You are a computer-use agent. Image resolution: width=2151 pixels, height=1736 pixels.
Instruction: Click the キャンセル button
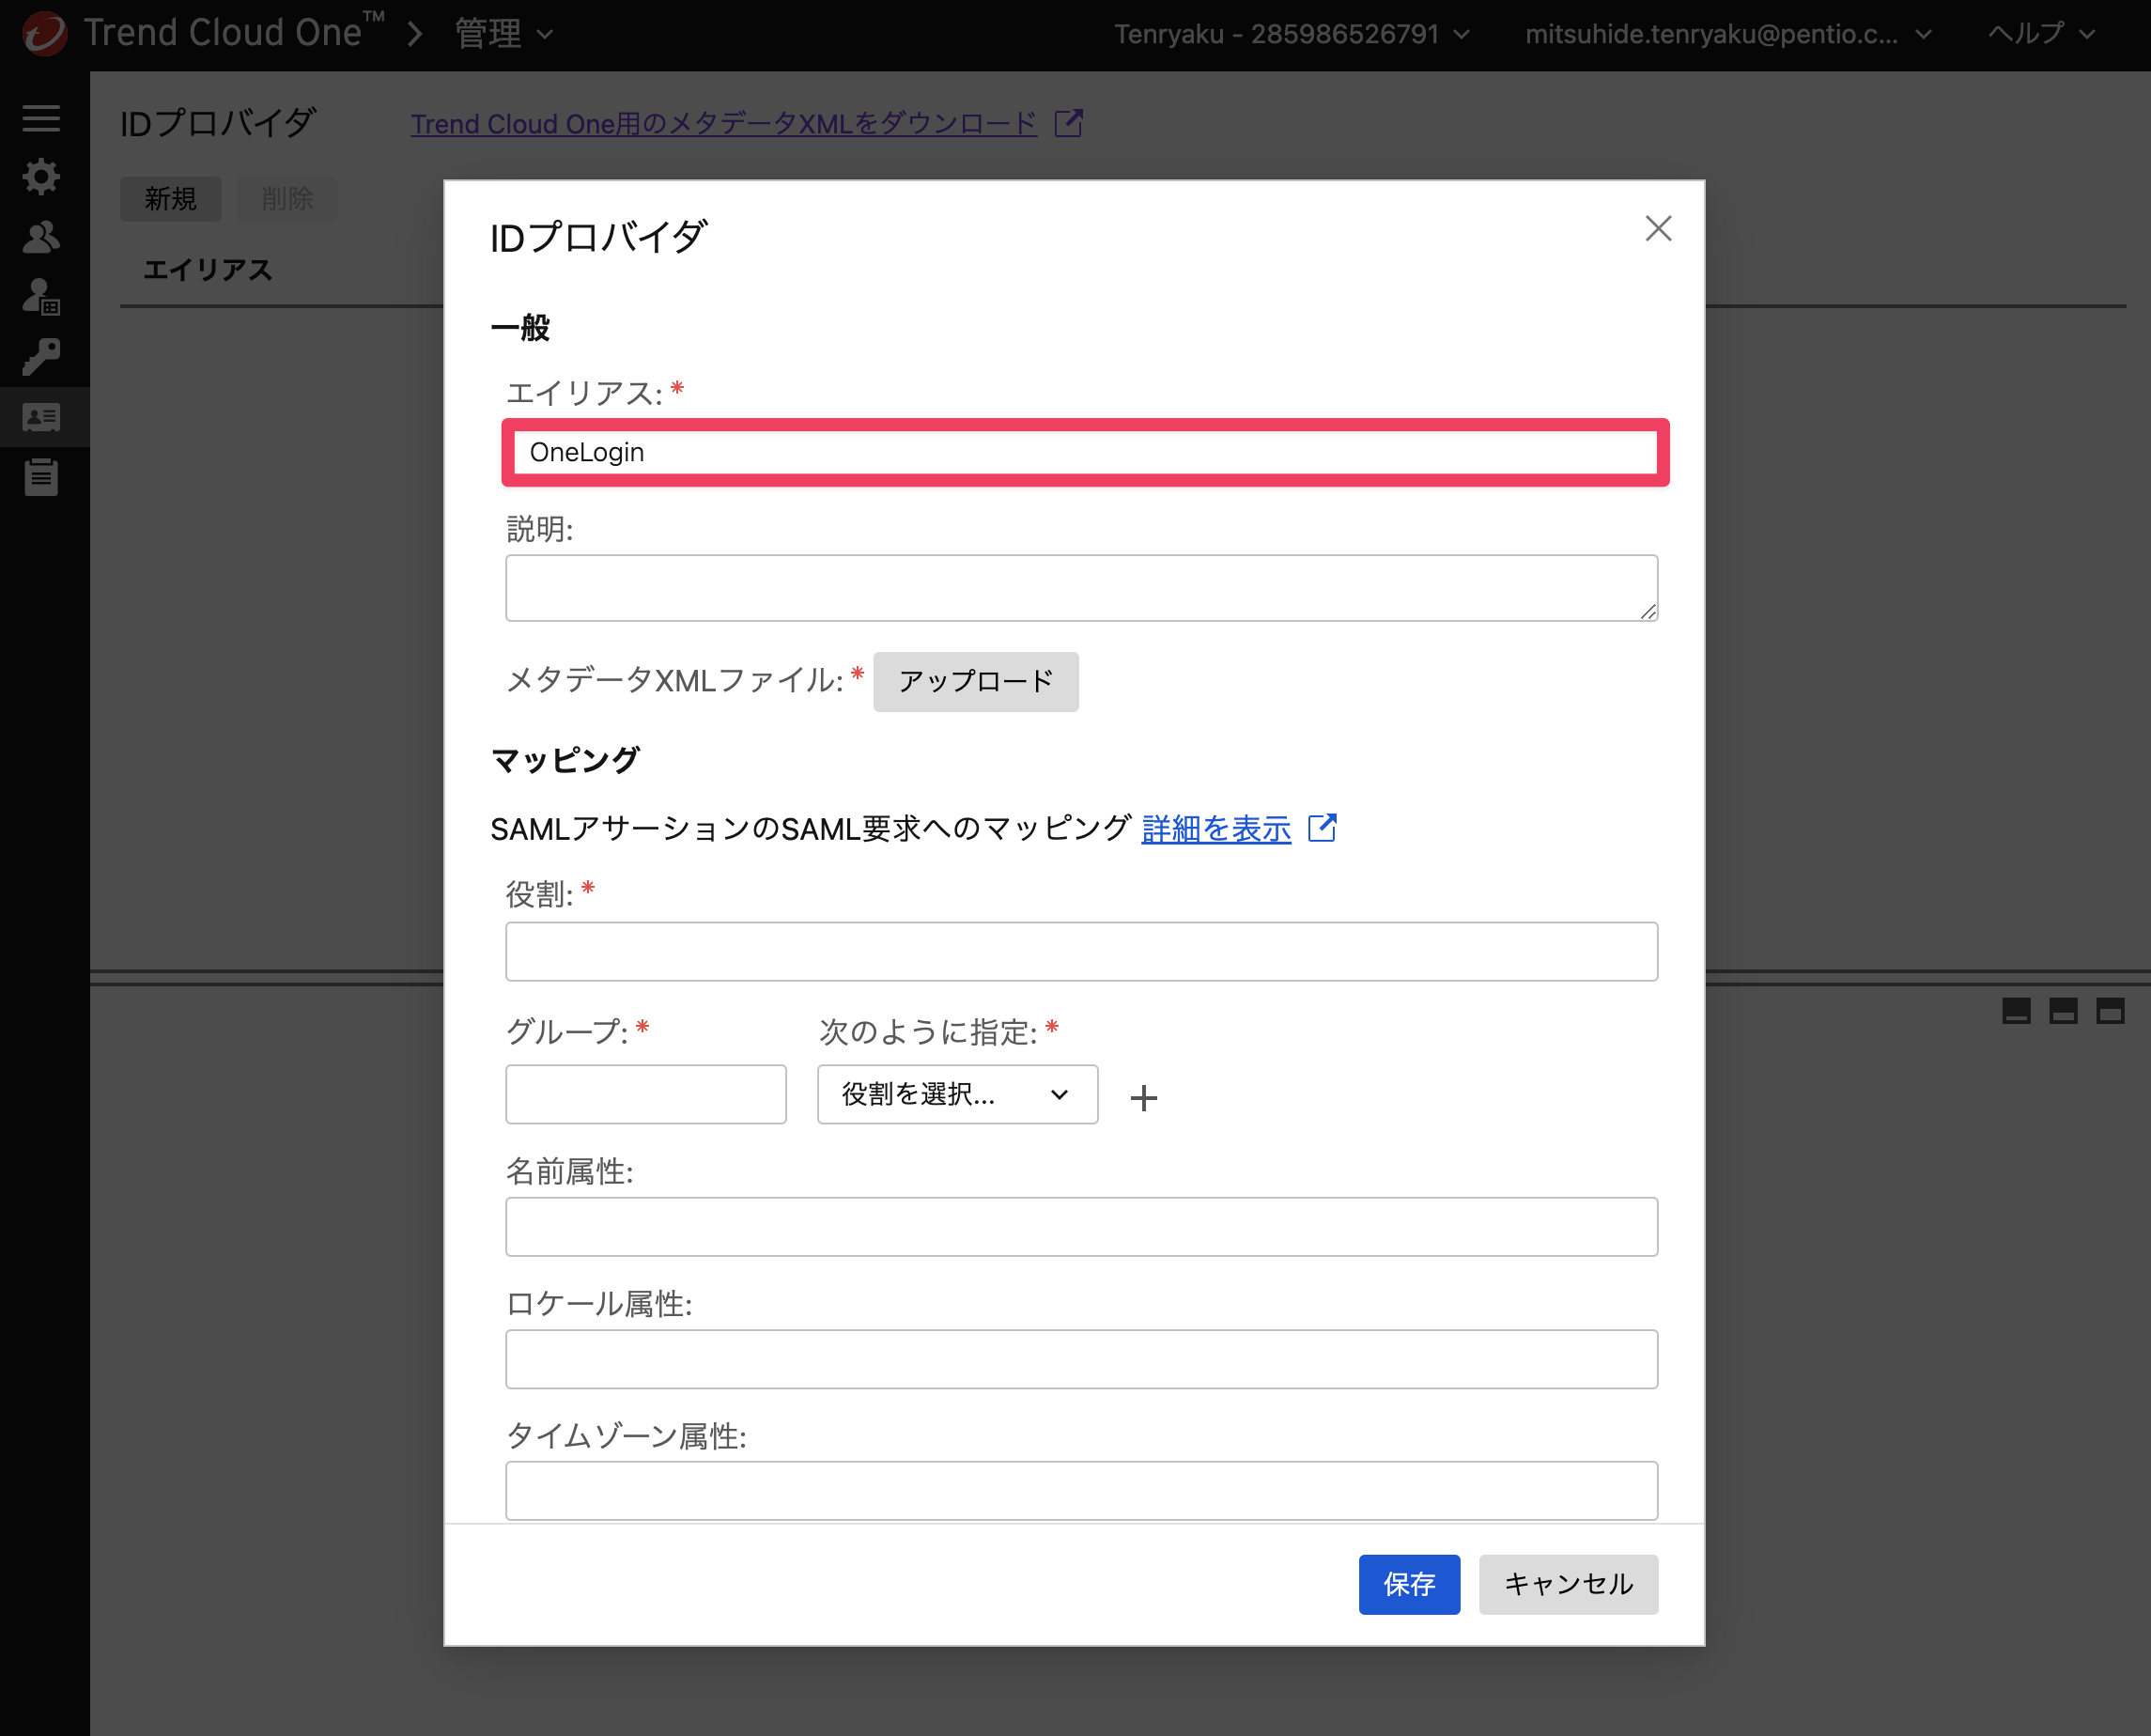[x=1568, y=1584]
